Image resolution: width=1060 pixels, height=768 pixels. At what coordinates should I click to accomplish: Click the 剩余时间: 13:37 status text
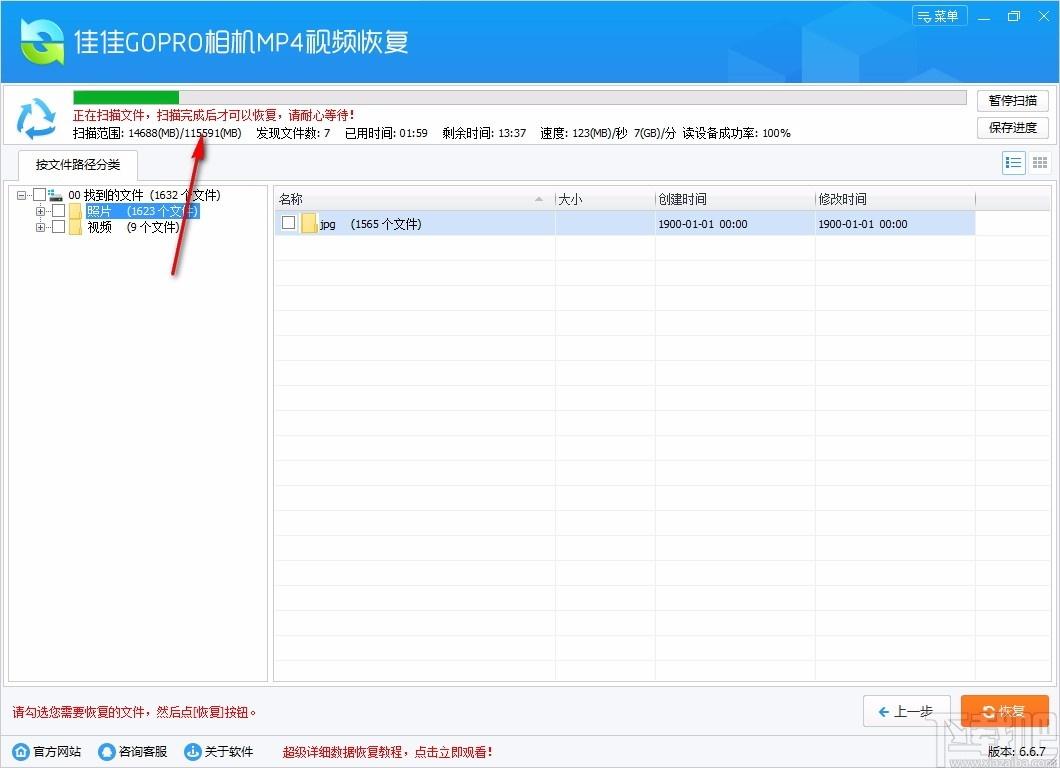click(x=484, y=133)
